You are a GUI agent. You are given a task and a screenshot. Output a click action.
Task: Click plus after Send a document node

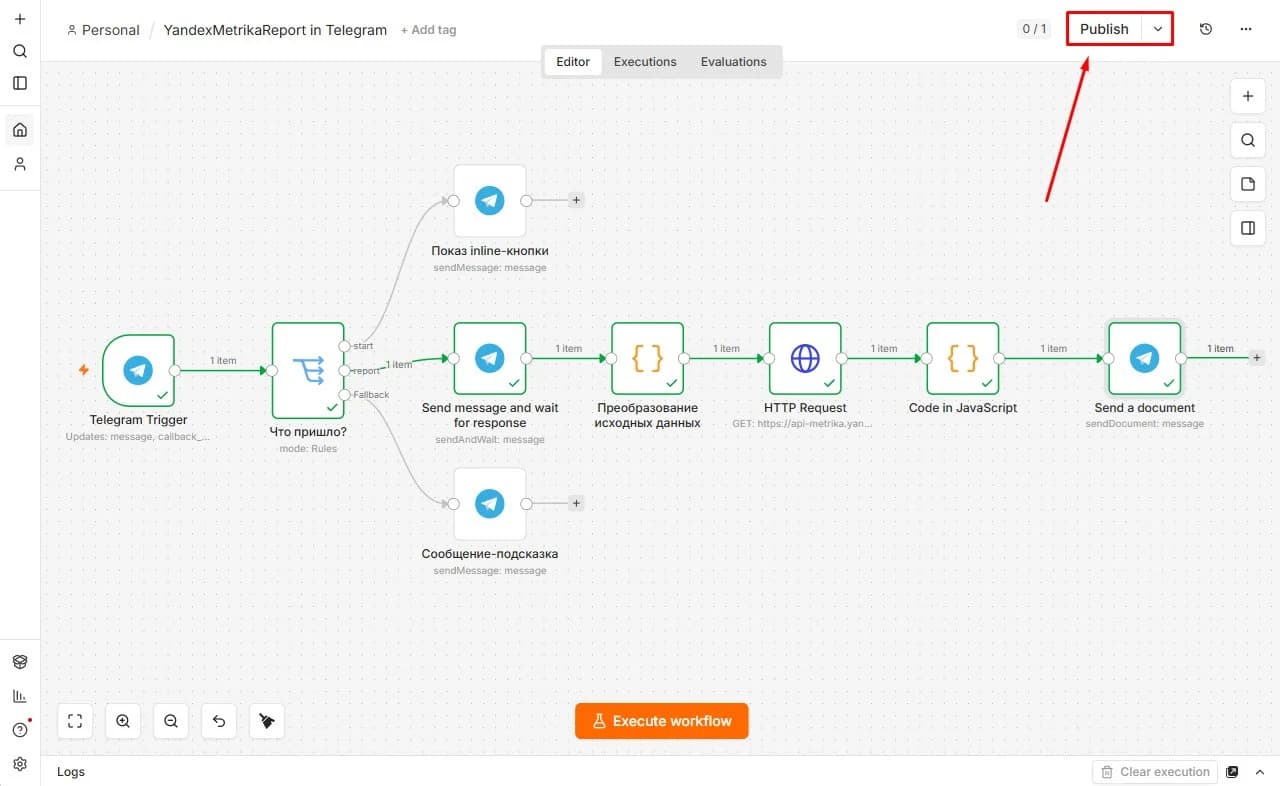tap(1257, 357)
